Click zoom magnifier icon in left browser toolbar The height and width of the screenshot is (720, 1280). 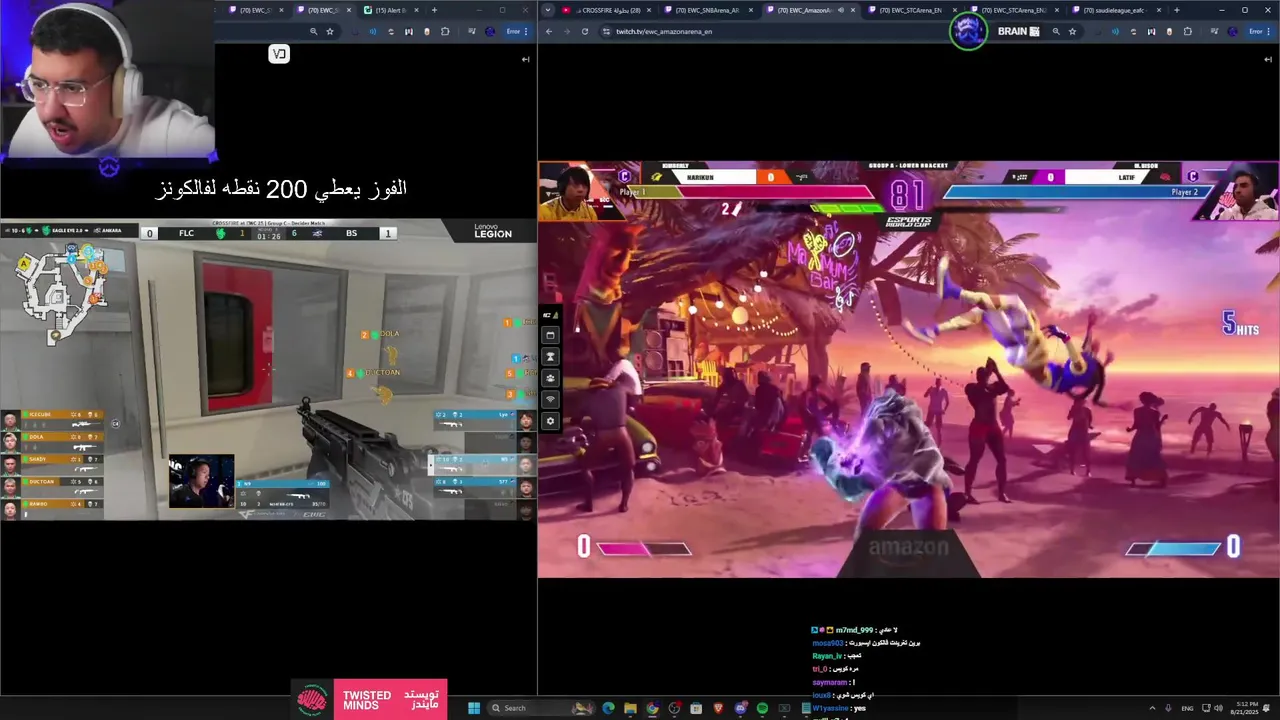[x=313, y=31]
